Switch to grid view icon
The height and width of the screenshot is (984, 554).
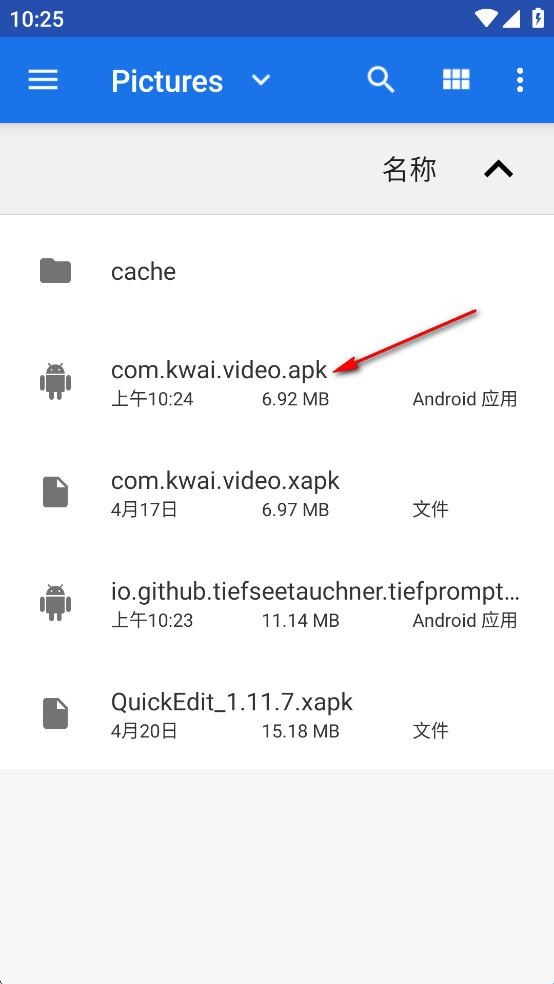pyautogui.click(x=456, y=80)
